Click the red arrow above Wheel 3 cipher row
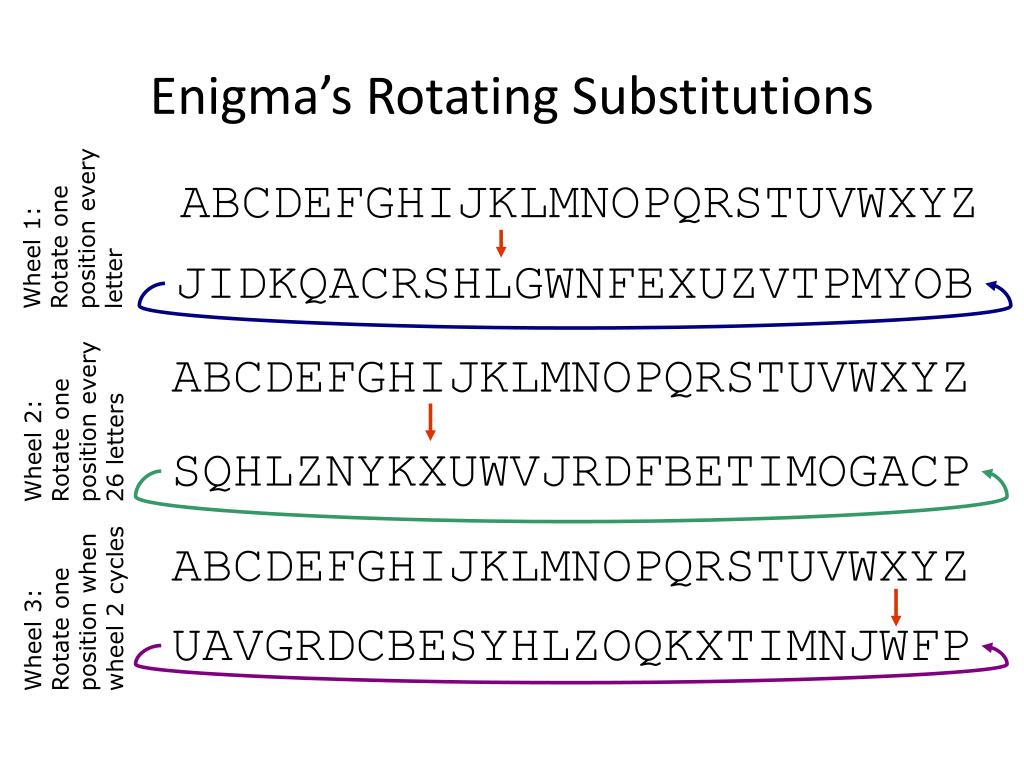This screenshot has width=1024, height=768. (895, 607)
